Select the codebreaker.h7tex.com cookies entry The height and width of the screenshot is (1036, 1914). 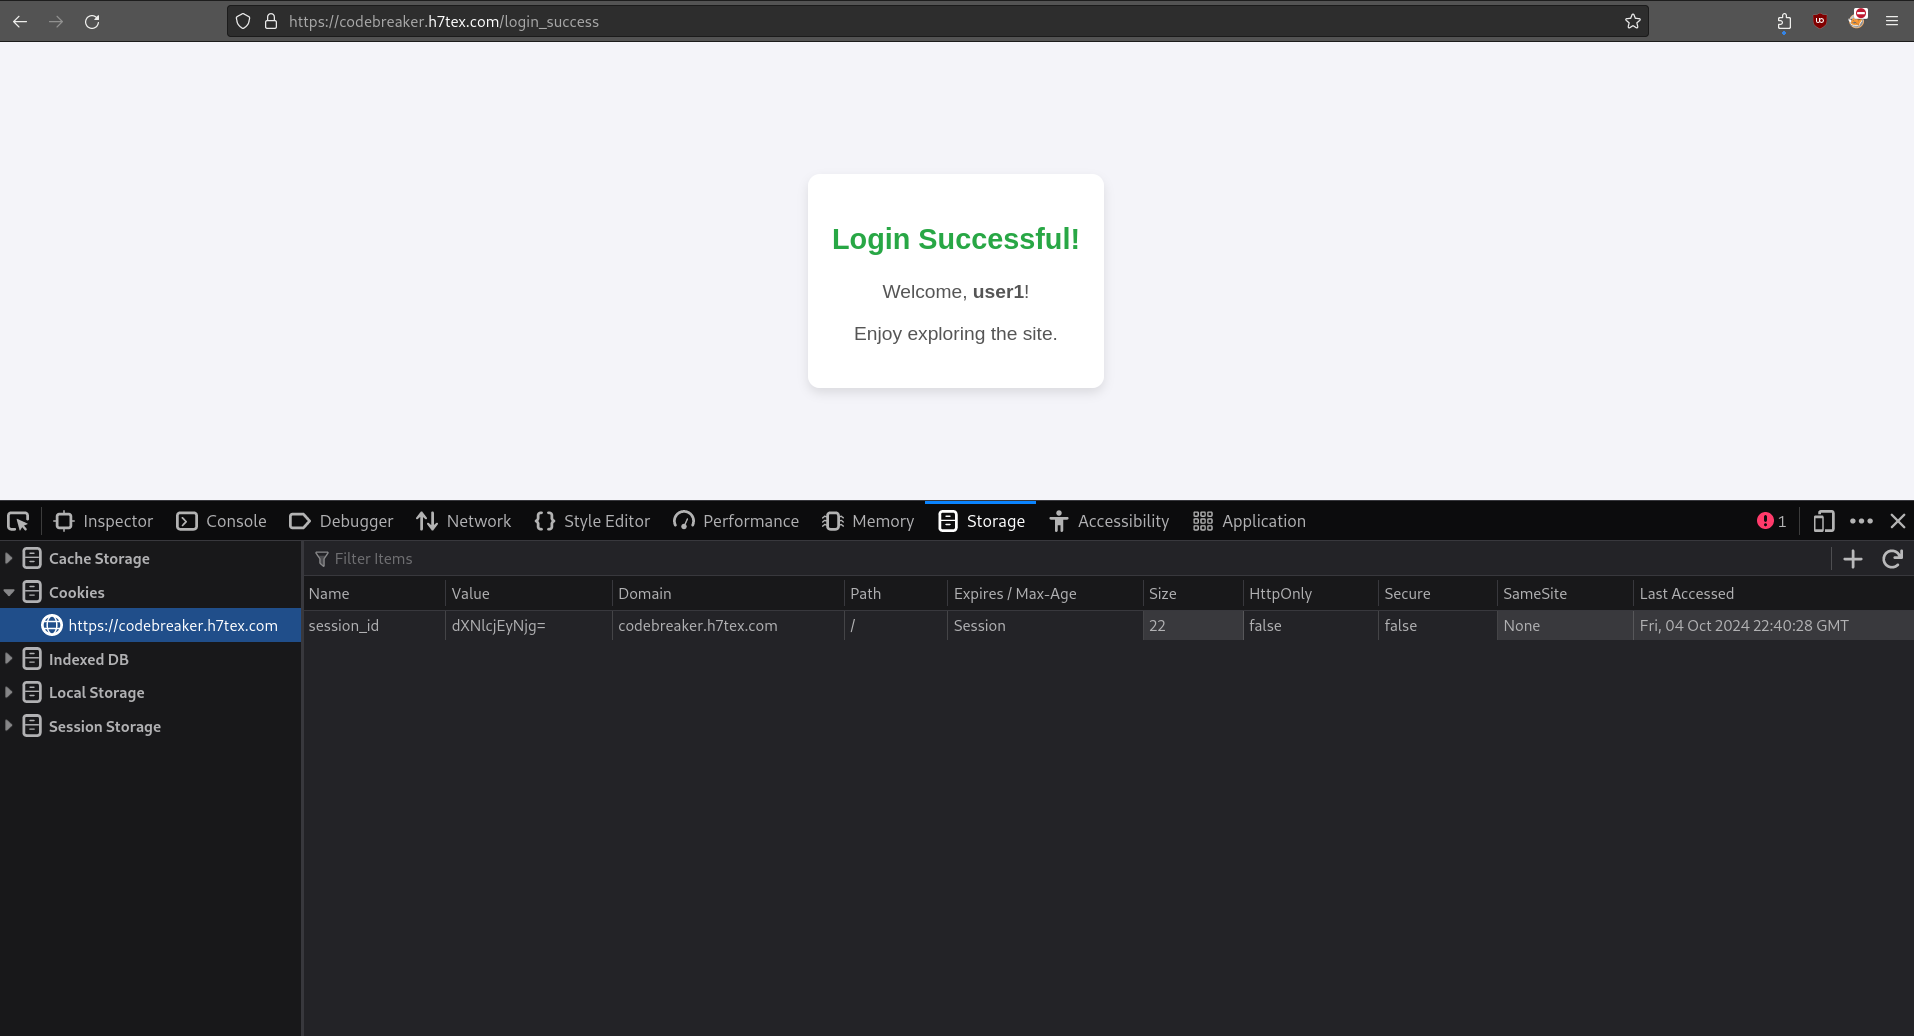[x=172, y=625]
